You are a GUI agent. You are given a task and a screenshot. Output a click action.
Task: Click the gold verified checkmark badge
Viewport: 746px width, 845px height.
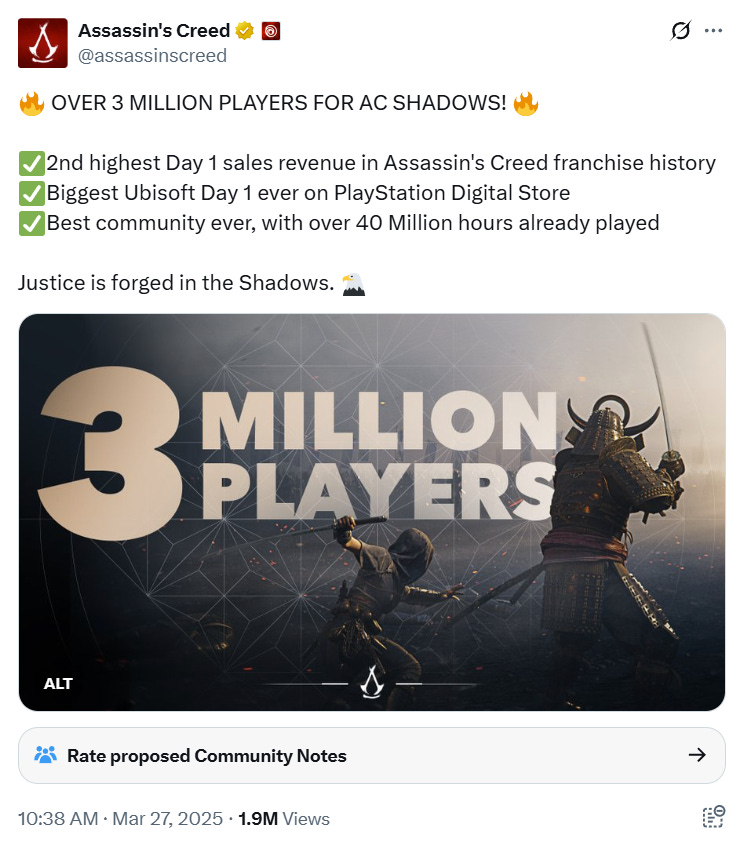[x=245, y=31]
